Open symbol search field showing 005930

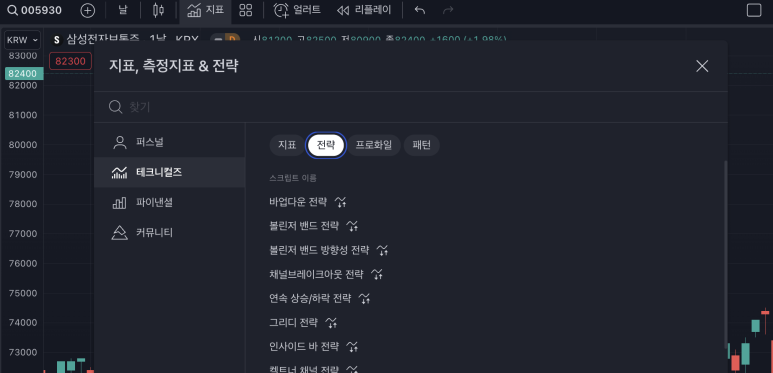click(x=35, y=10)
